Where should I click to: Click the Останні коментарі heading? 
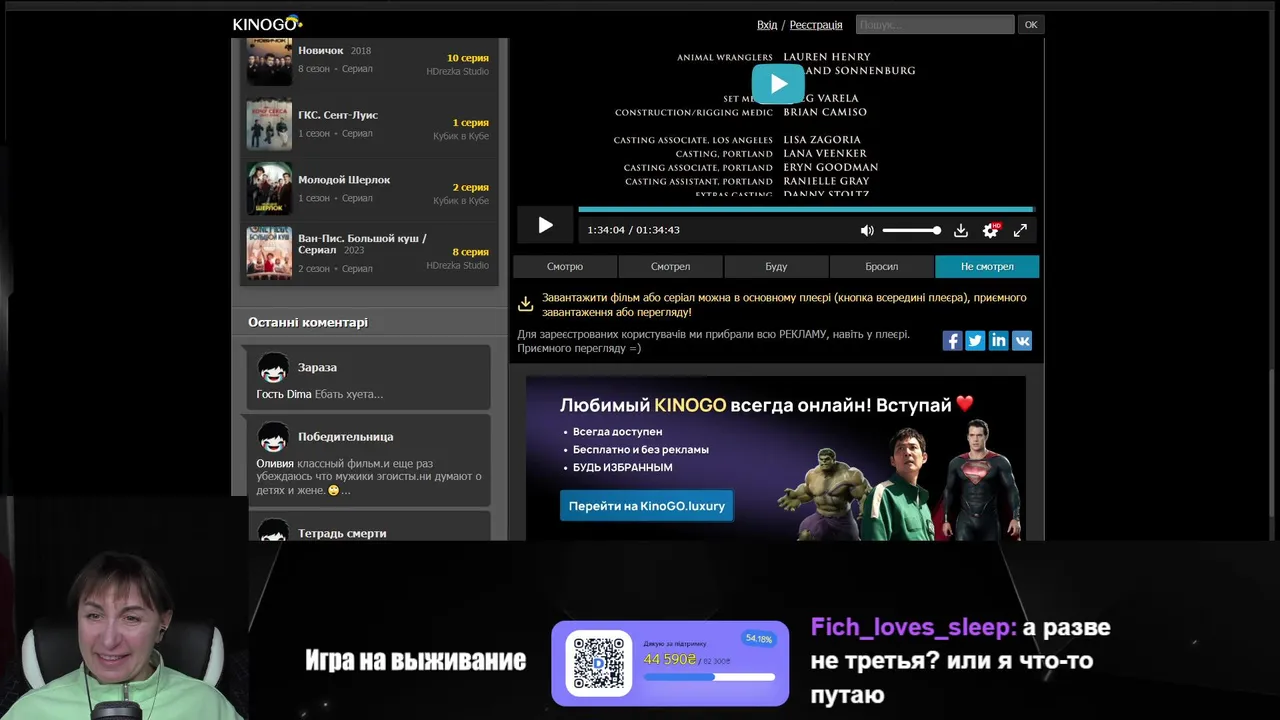[308, 323]
